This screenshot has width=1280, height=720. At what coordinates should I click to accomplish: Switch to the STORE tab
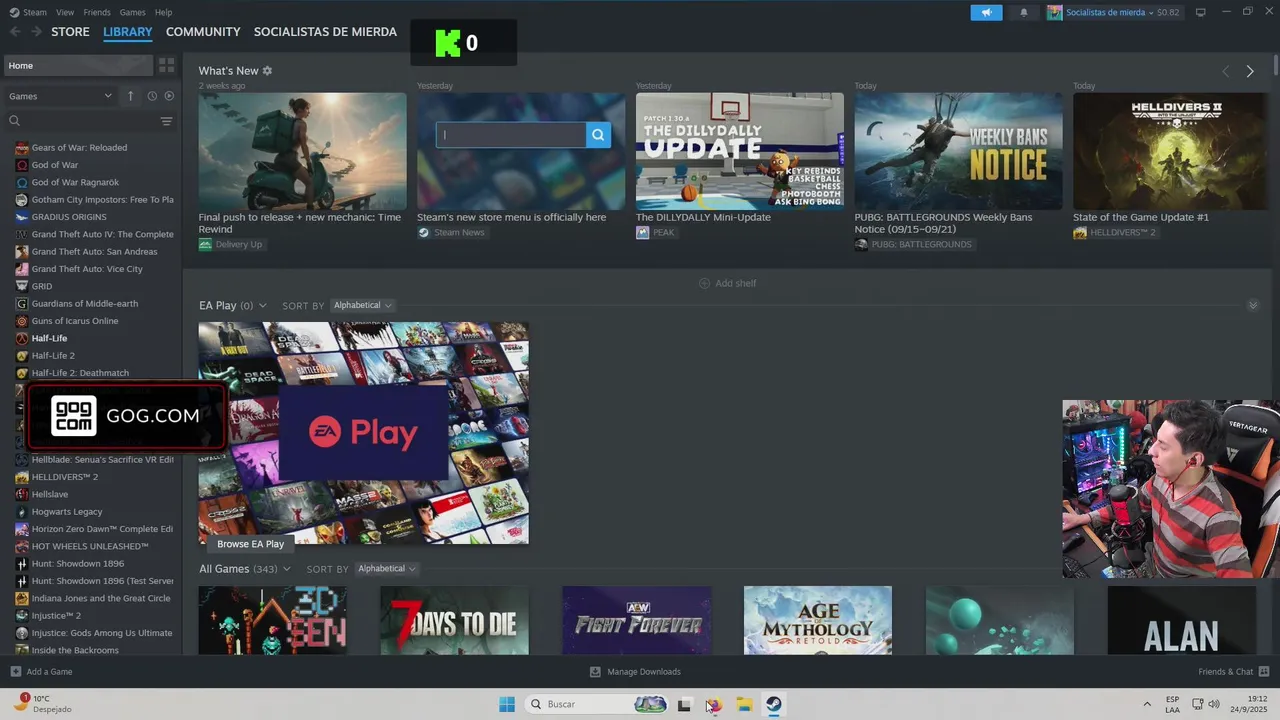point(70,32)
